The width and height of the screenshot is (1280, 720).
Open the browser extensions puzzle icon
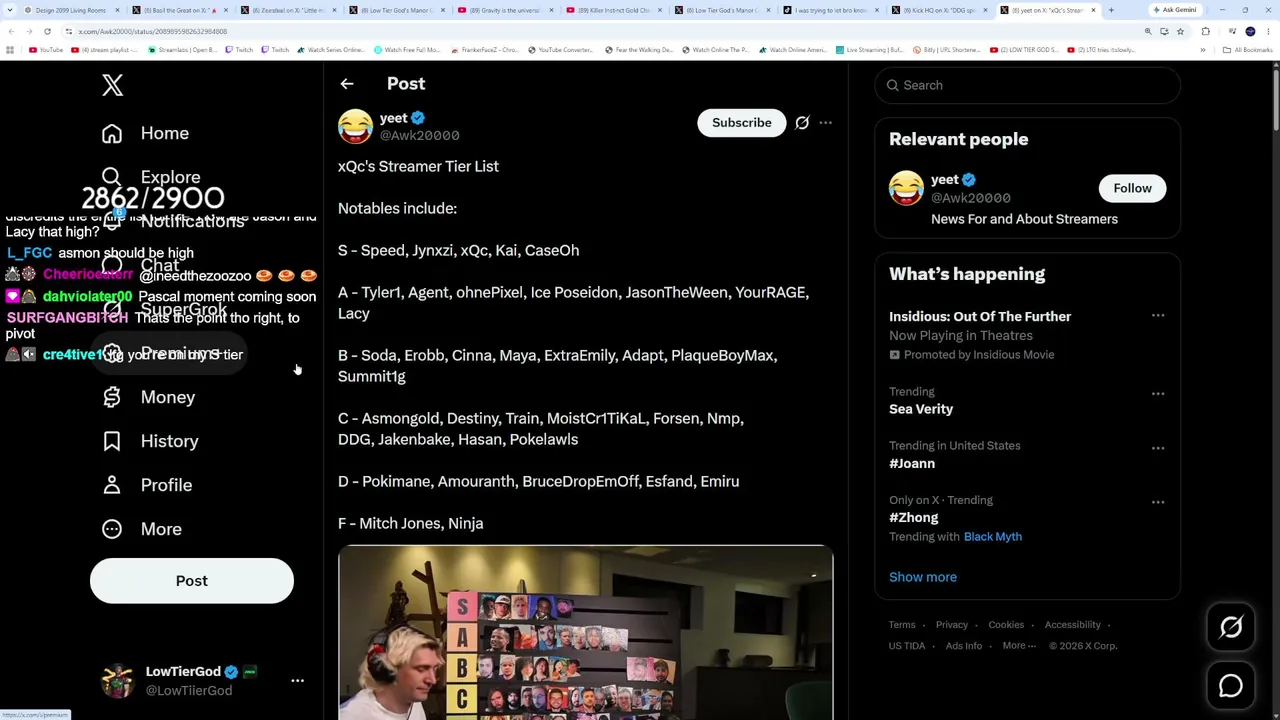tap(1206, 32)
